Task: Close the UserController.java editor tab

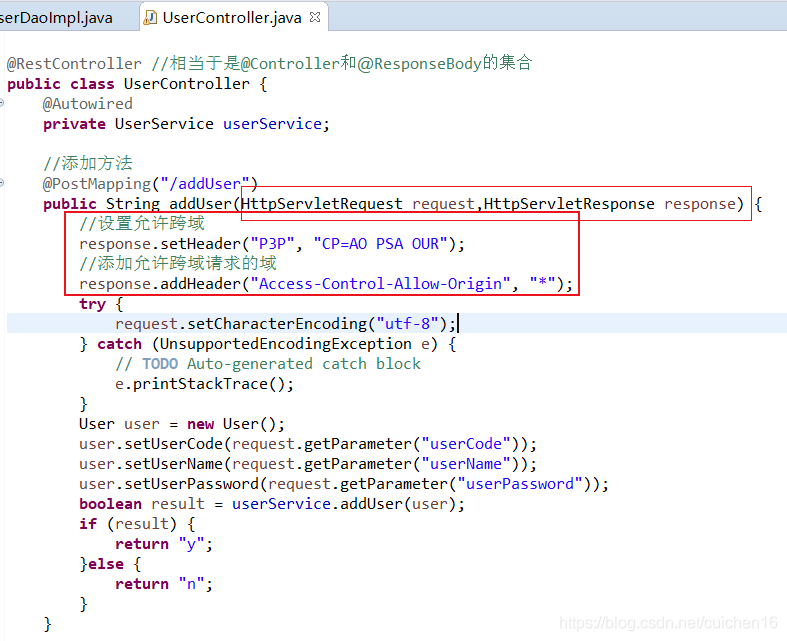Action: click(x=315, y=17)
